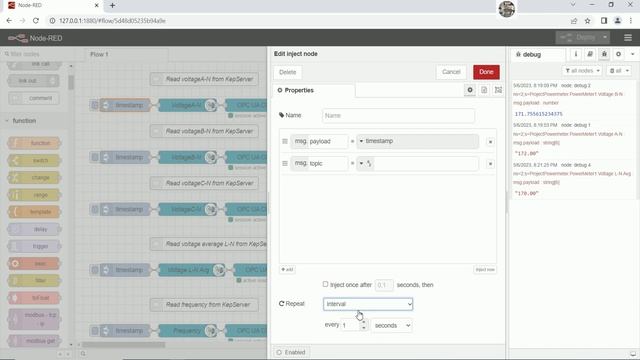Open Chrome tab search chevron
The image size is (640, 360).
[x=573, y=5]
